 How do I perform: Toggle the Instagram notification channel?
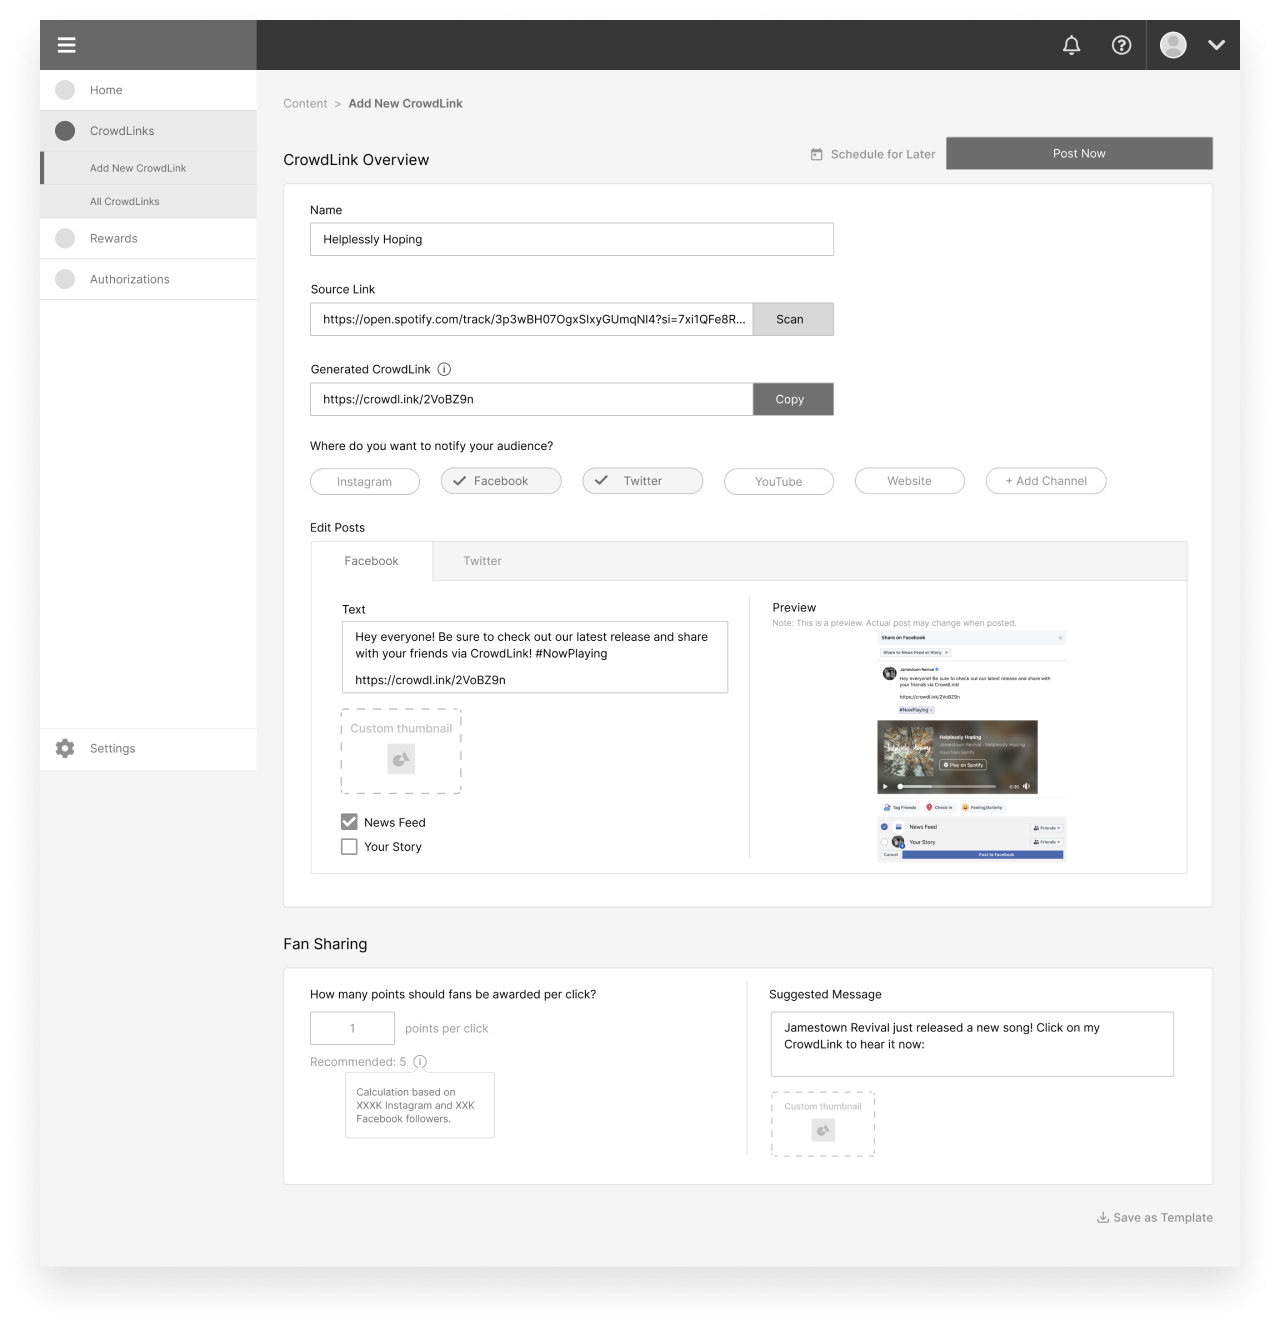pos(364,481)
